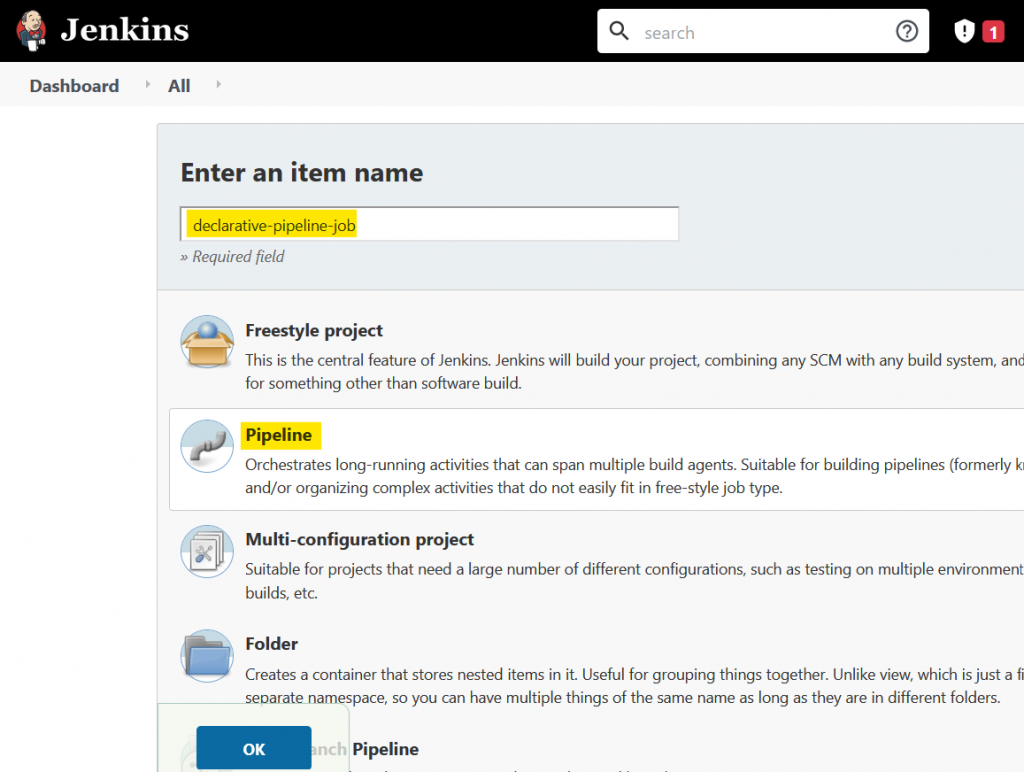The image size is (1024, 772).
Task: Choose the Freestyle project title
Action: click(314, 330)
